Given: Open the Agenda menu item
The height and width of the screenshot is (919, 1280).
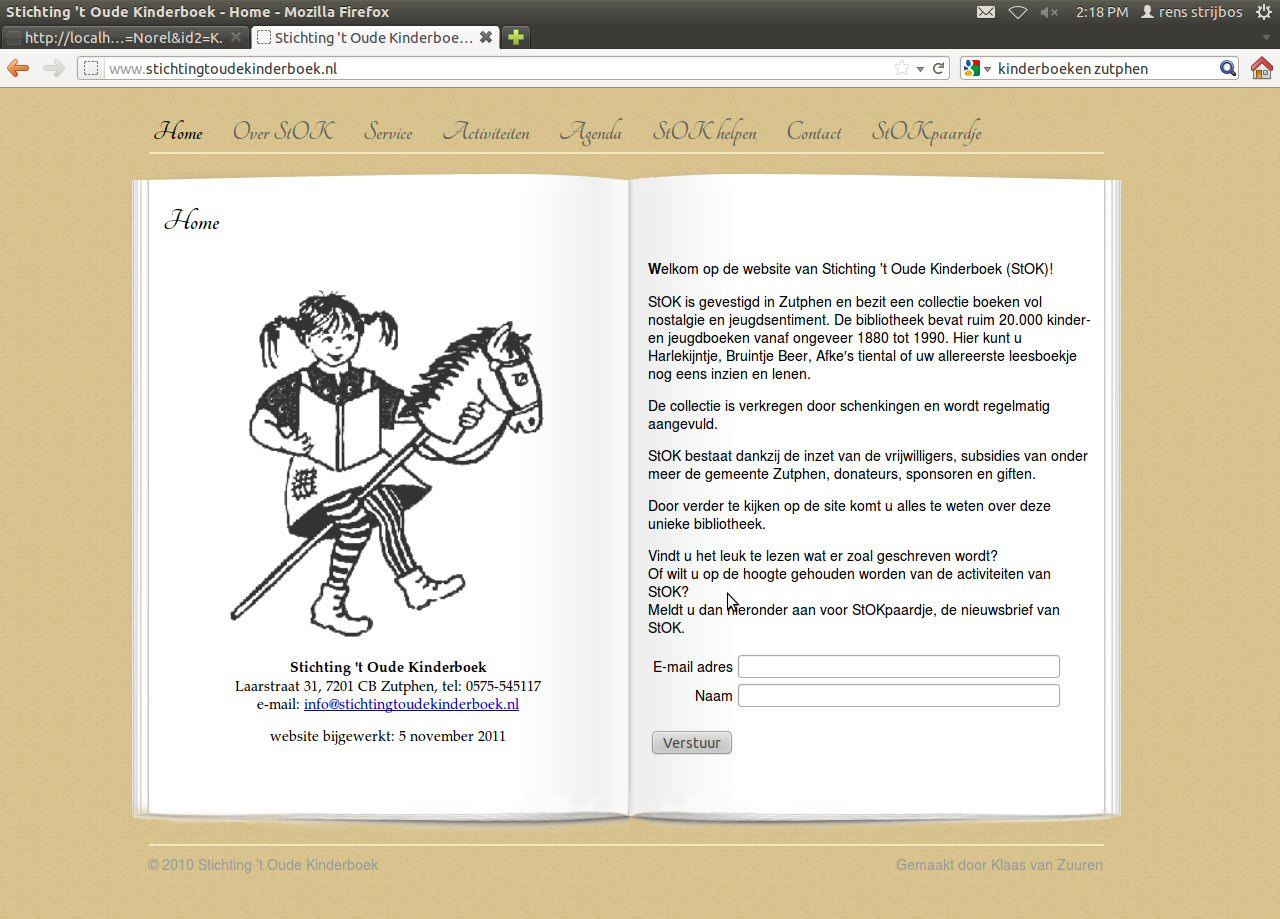Looking at the screenshot, I should (x=590, y=132).
